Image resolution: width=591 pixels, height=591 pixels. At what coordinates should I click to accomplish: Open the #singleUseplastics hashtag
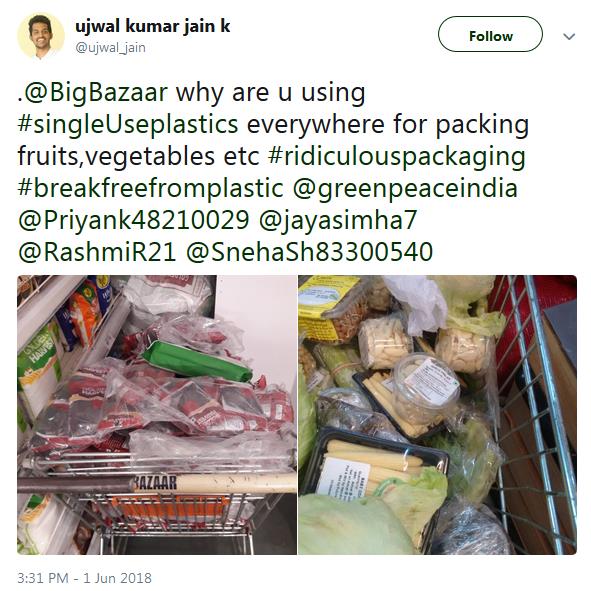click(128, 125)
